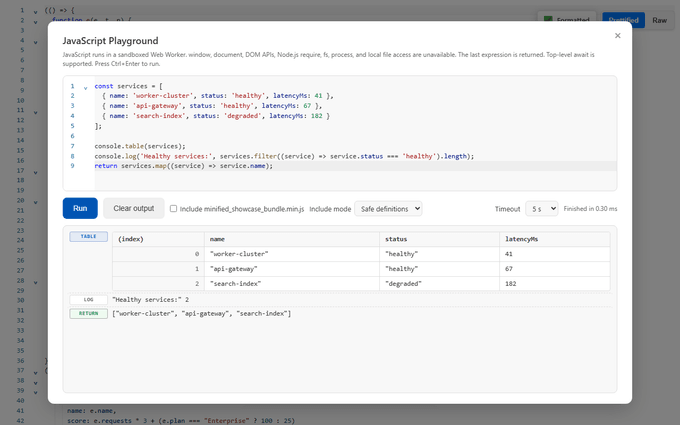The width and height of the screenshot is (680, 425).
Task: Click the status column header
Action: pos(439,239)
